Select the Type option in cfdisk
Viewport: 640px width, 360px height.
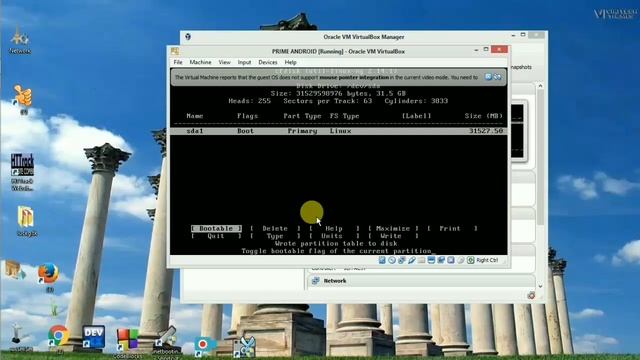coord(275,236)
